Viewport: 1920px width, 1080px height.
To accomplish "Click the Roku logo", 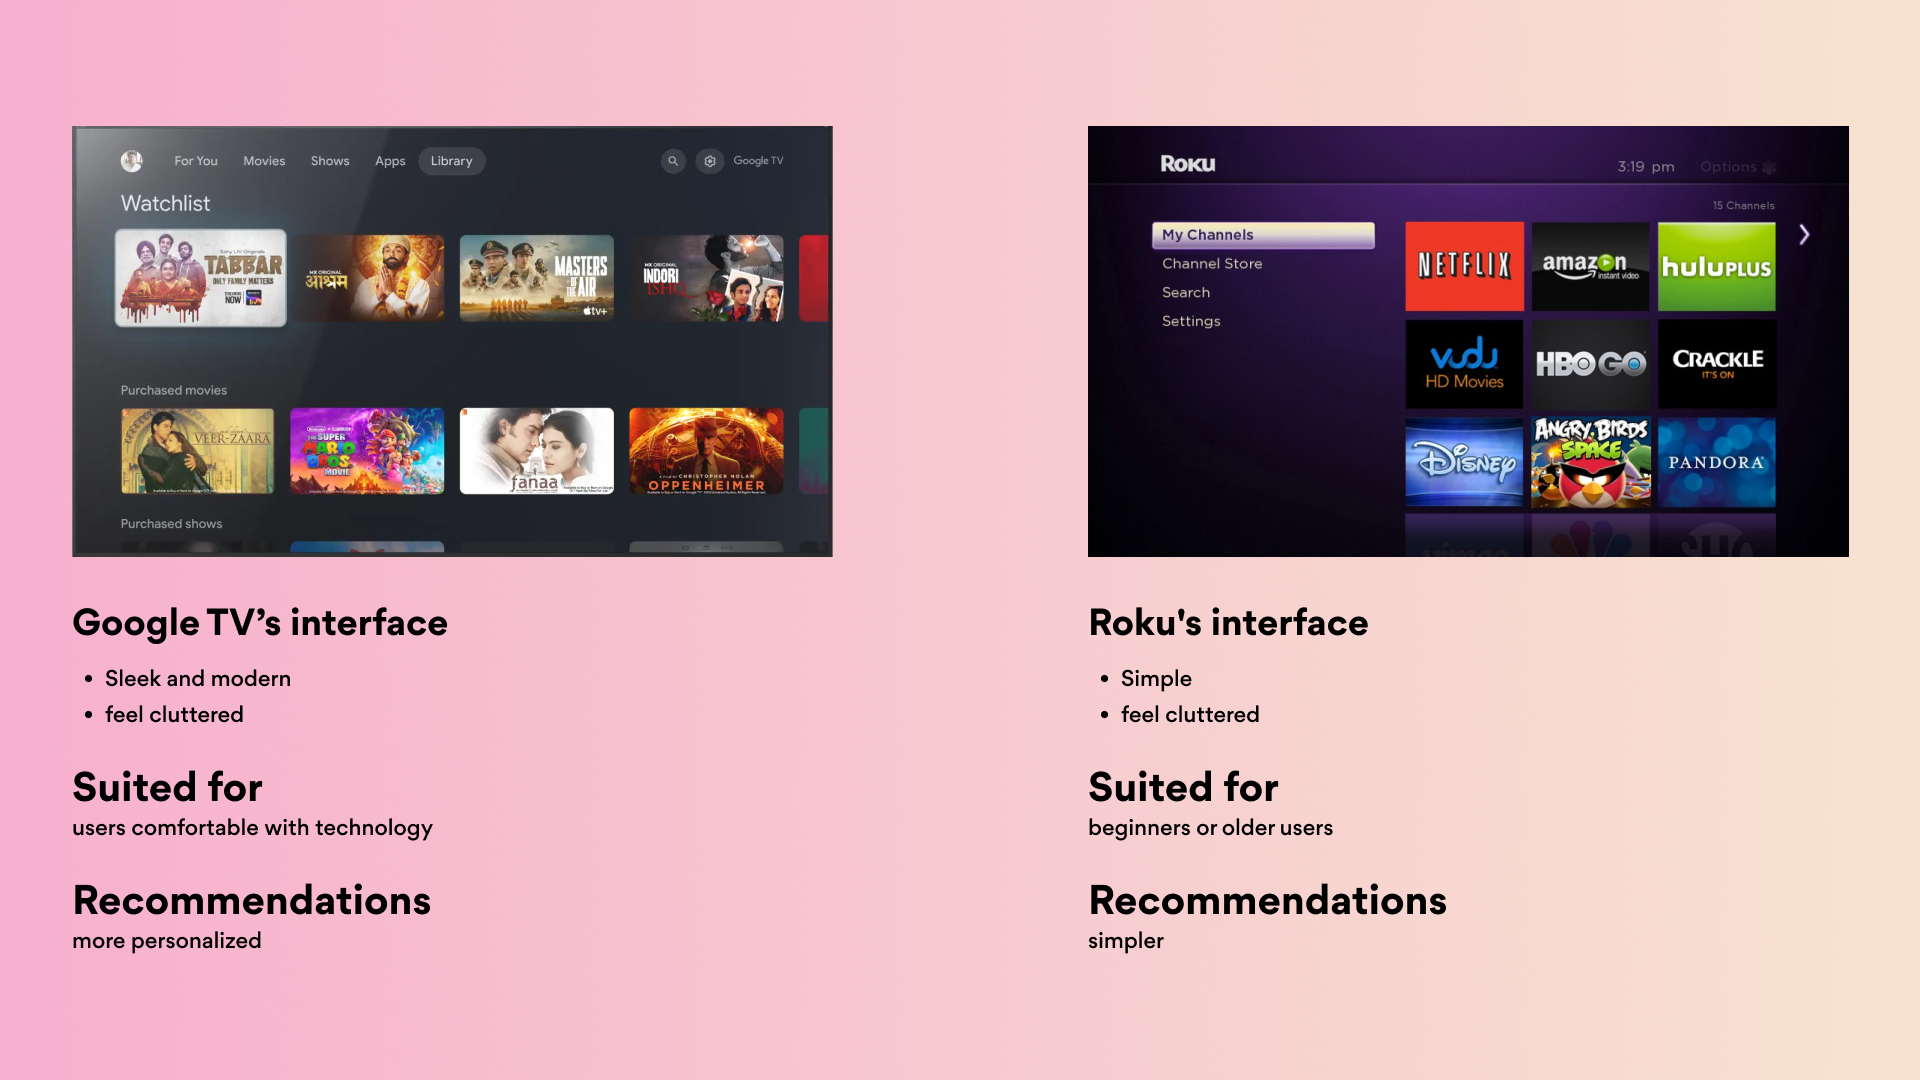I will [1188, 164].
